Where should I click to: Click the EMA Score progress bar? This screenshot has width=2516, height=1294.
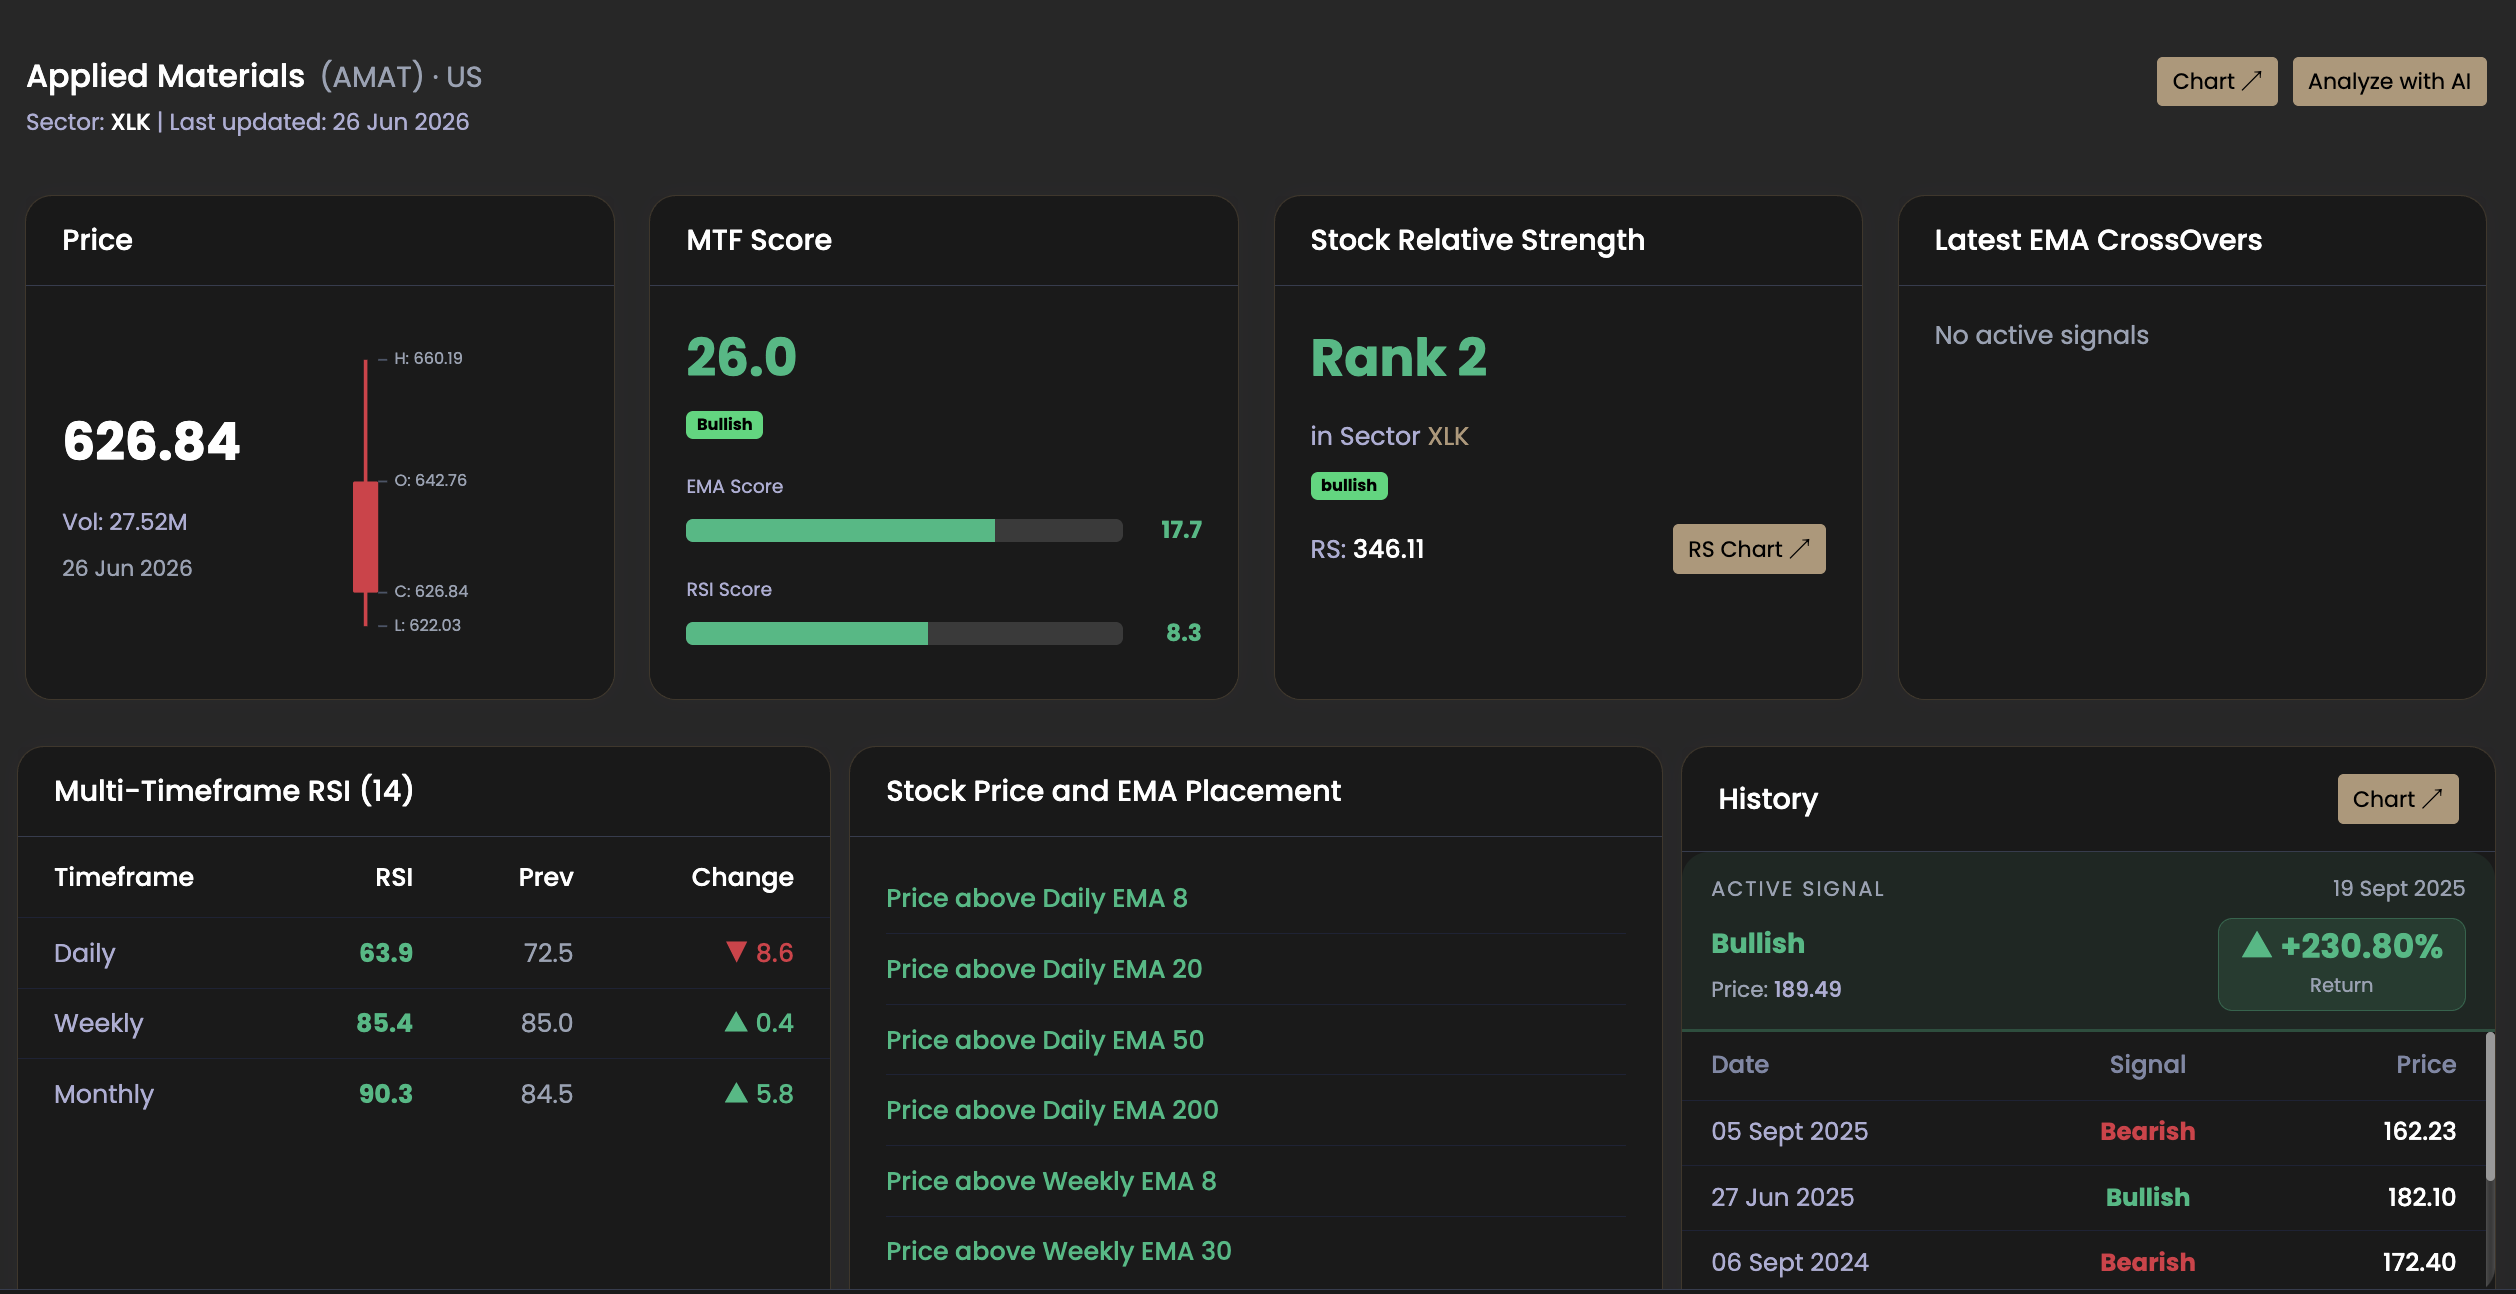(904, 530)
